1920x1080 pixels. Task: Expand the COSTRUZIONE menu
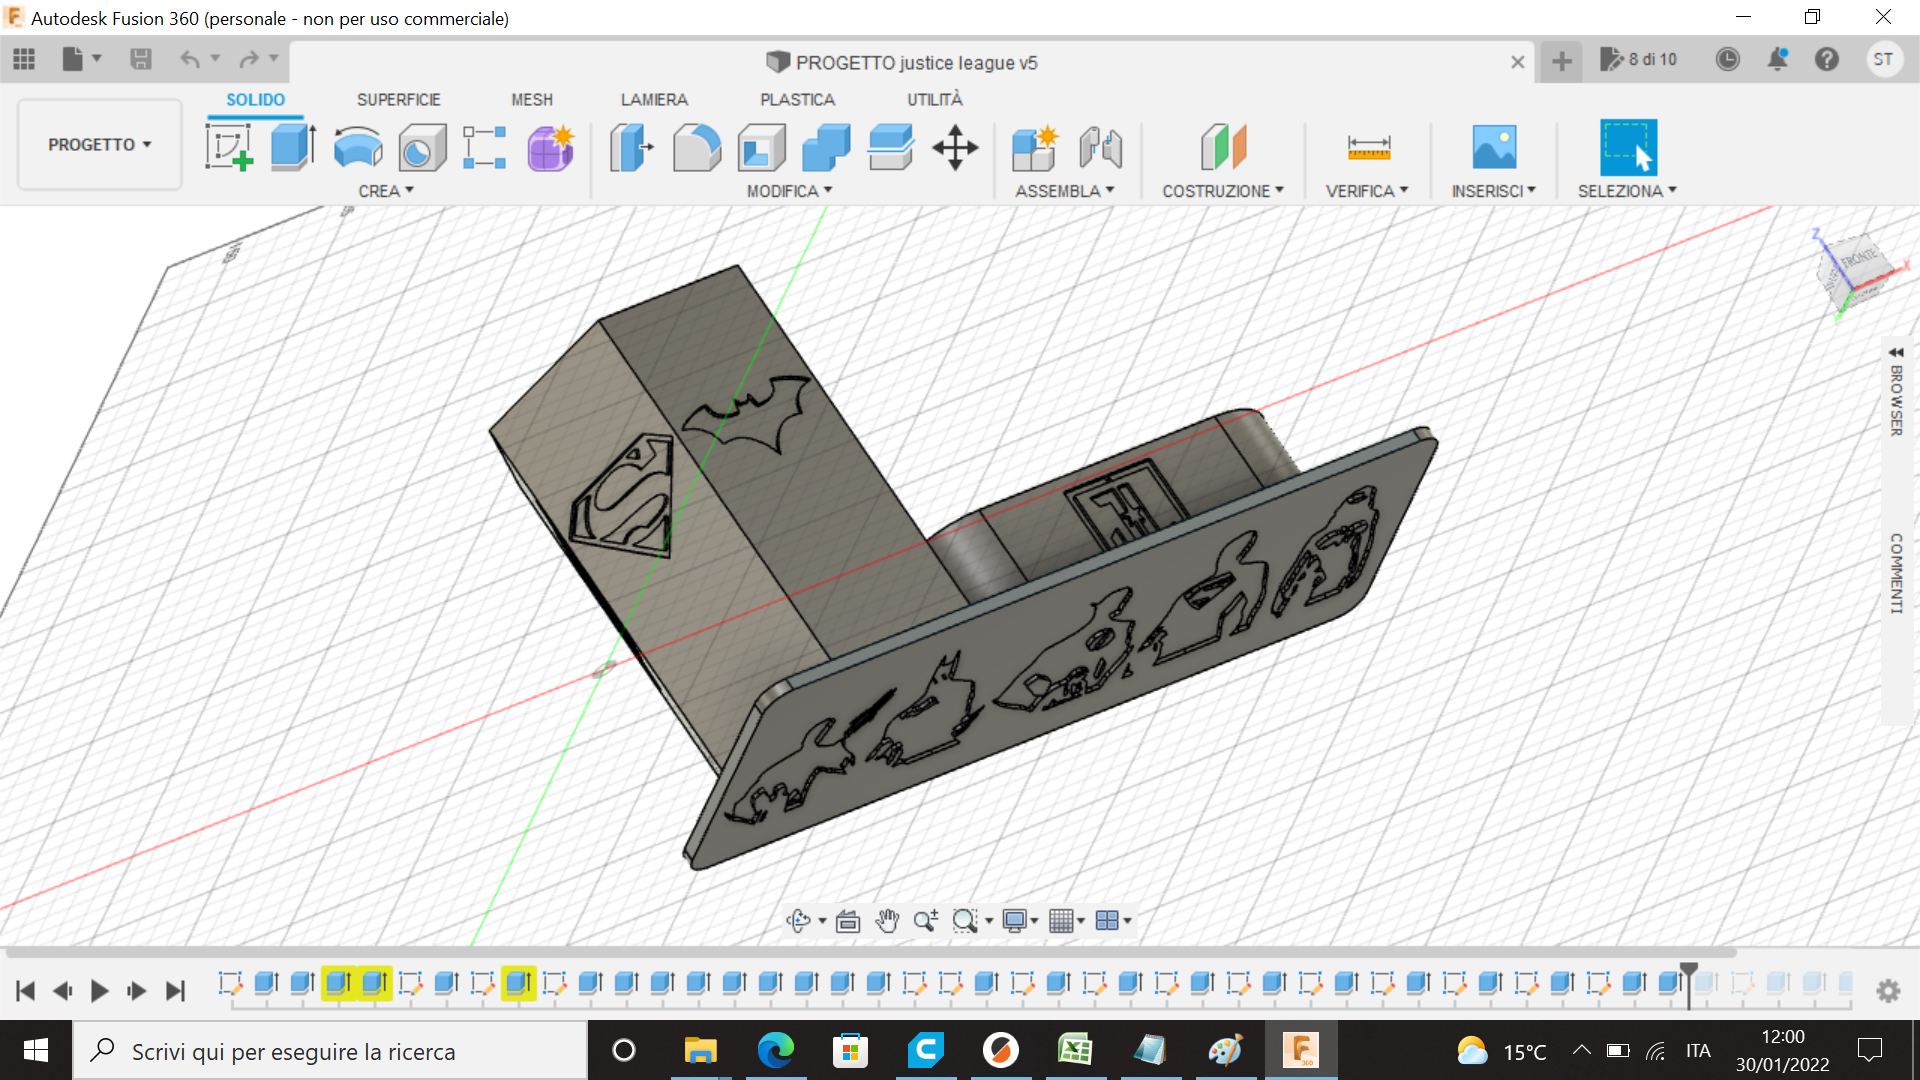1223,191
